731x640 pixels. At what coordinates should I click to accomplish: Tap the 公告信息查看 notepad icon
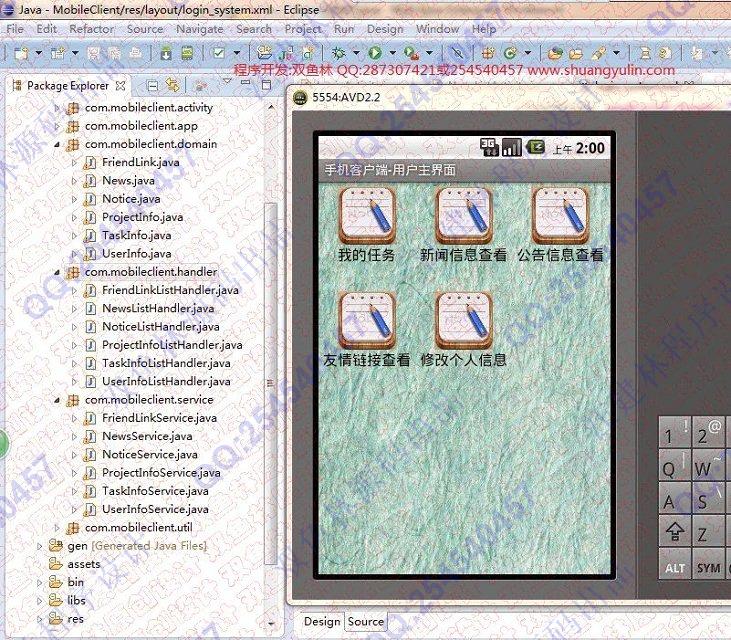point(559,215)
